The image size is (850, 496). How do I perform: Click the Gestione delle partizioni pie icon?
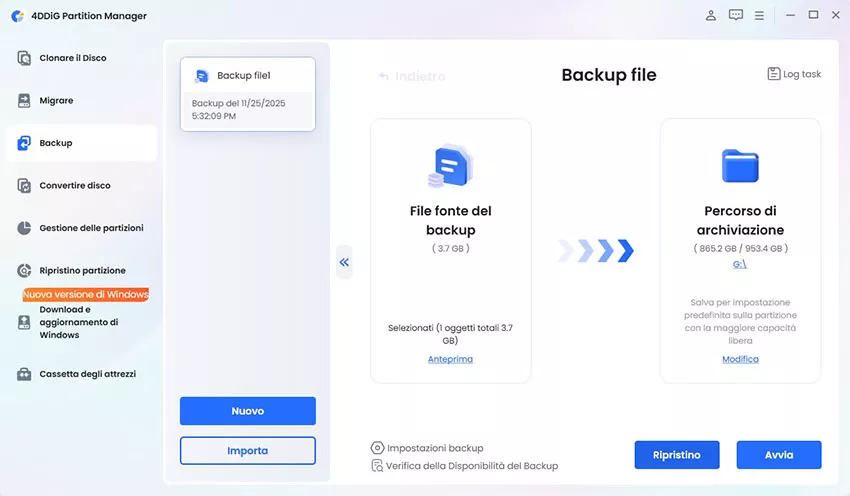[x=24, y=228]
